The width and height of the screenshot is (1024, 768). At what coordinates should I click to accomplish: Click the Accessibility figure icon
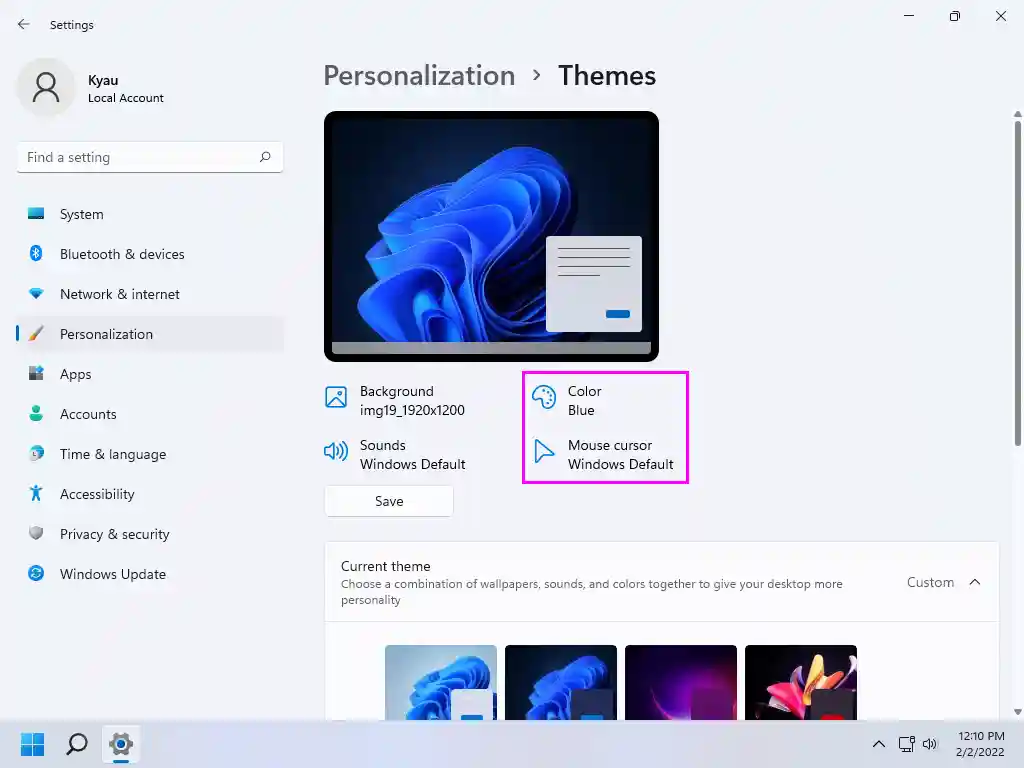coord(36,493)
